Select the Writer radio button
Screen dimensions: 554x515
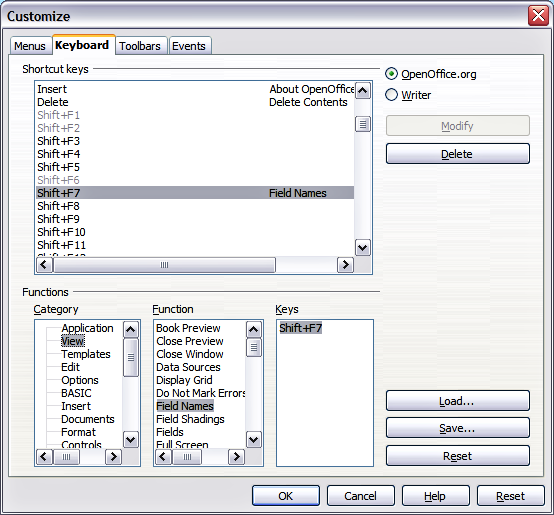391,95
